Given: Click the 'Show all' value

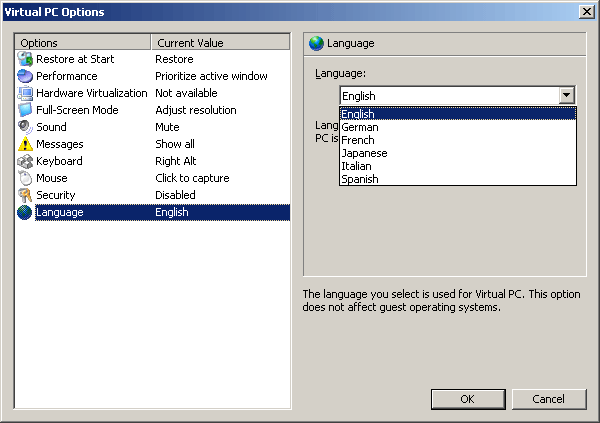Looking at the screenshot, I should [x=175, y=144].
